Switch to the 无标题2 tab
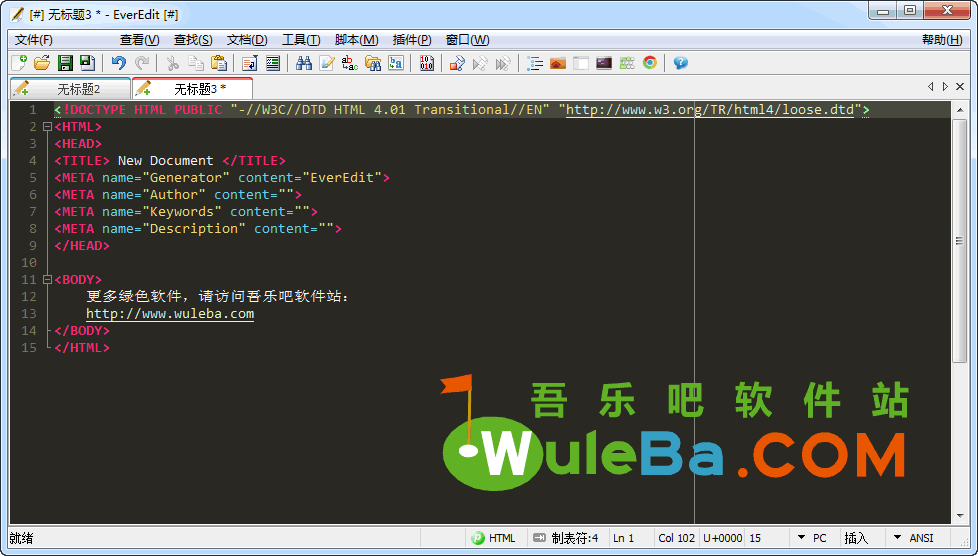This screenshot has height=556, width=978. 70,89
